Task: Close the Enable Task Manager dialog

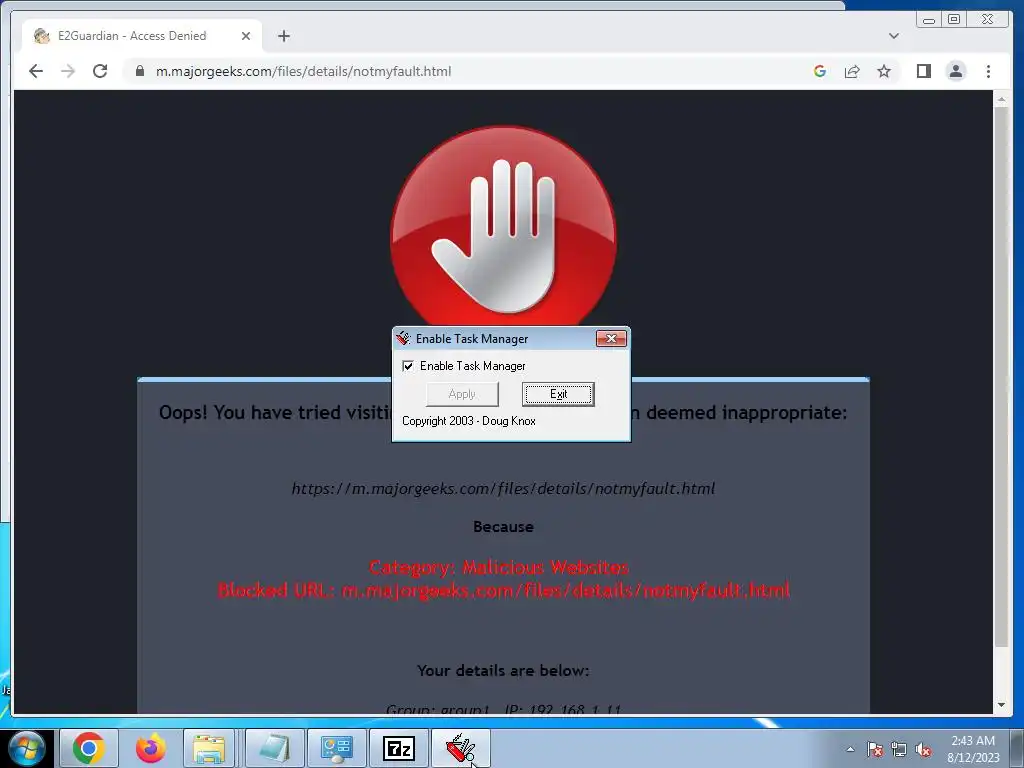Action: (611, 338)
